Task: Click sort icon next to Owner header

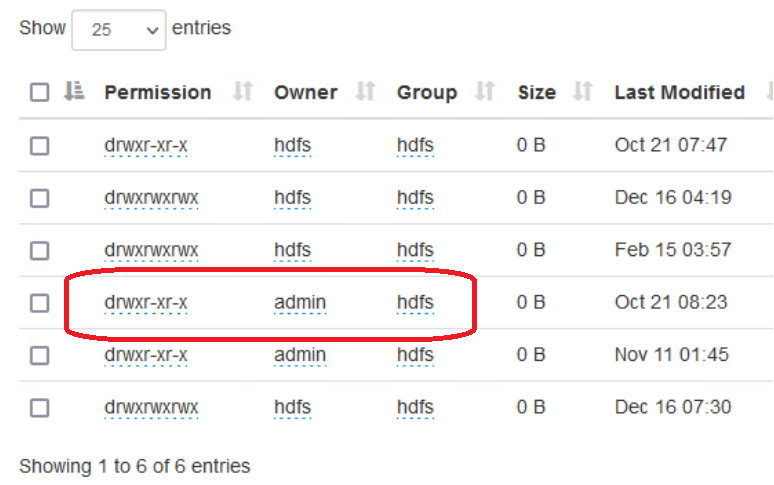Action: point(365,92)
